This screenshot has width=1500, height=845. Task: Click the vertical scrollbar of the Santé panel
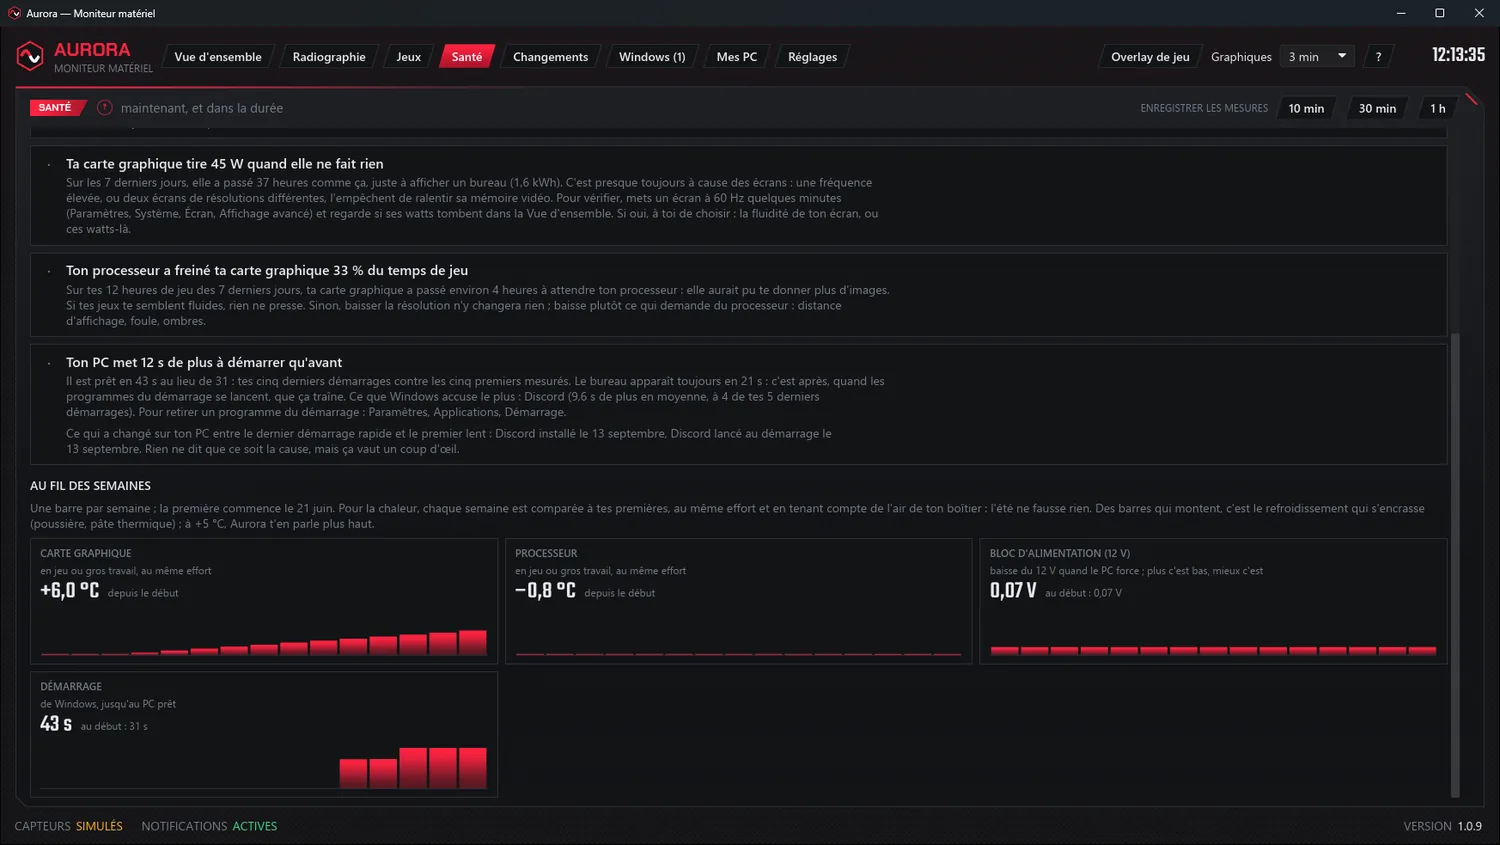coord(1455,565)
